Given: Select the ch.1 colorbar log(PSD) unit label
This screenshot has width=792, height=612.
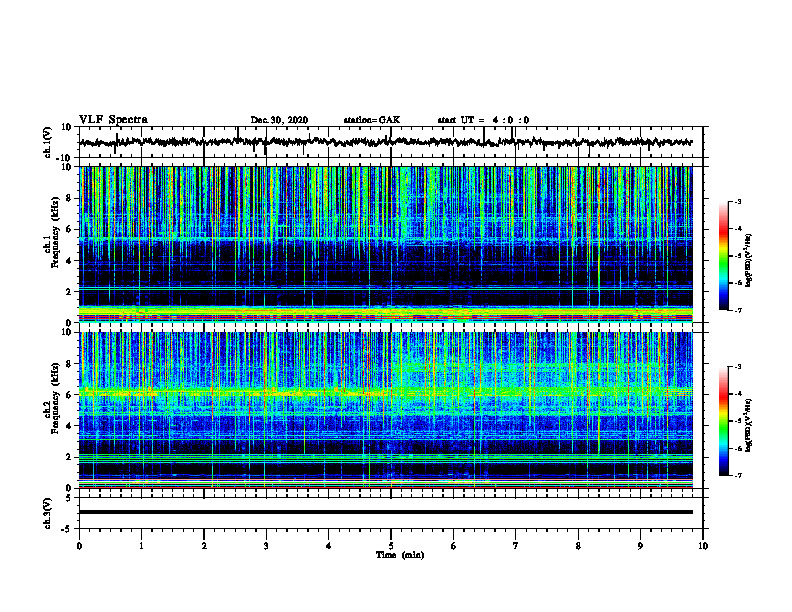Looking at the screenshot, I should 749,260.
